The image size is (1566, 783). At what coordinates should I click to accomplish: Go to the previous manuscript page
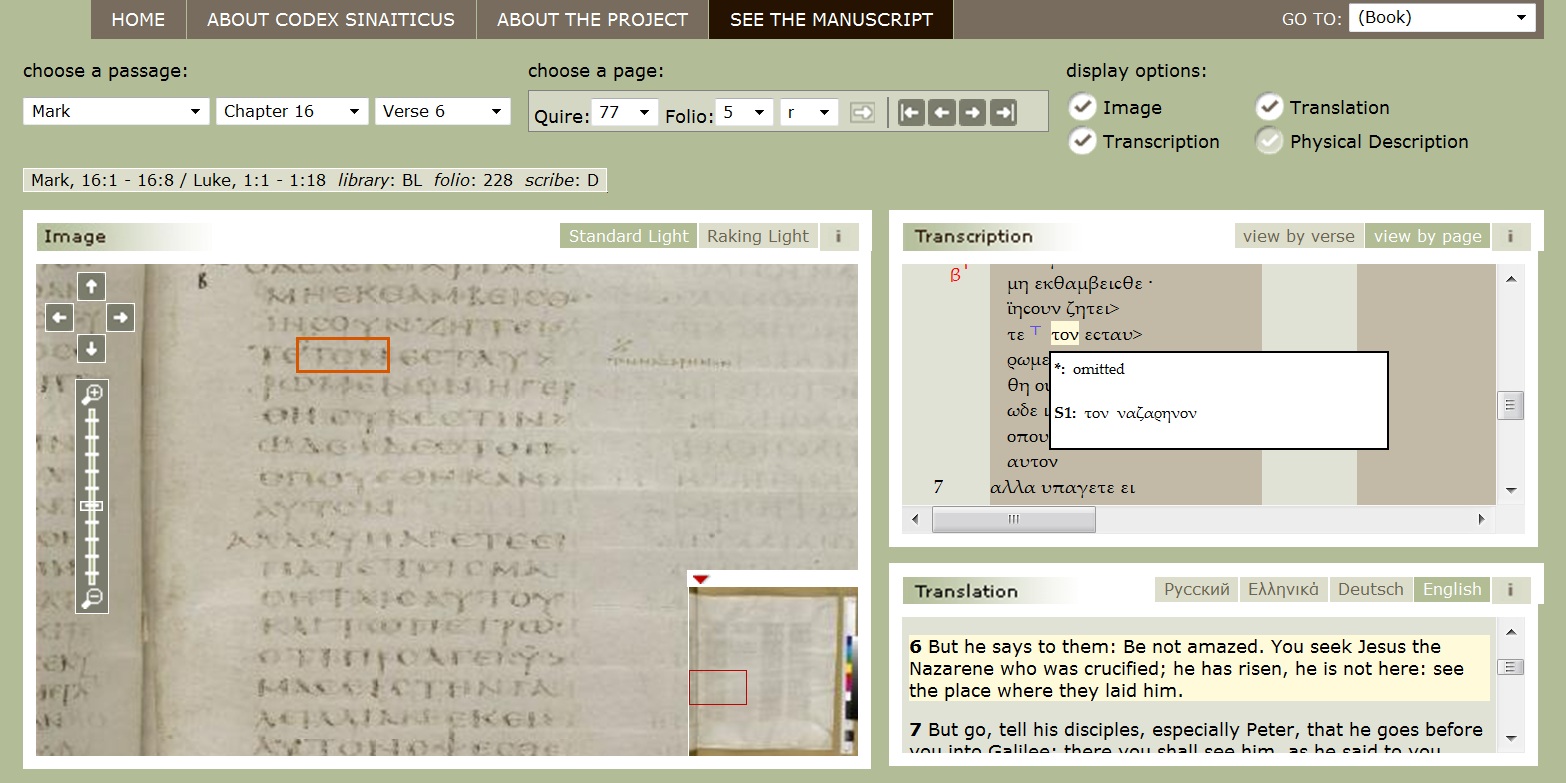(x=941, y=112)
